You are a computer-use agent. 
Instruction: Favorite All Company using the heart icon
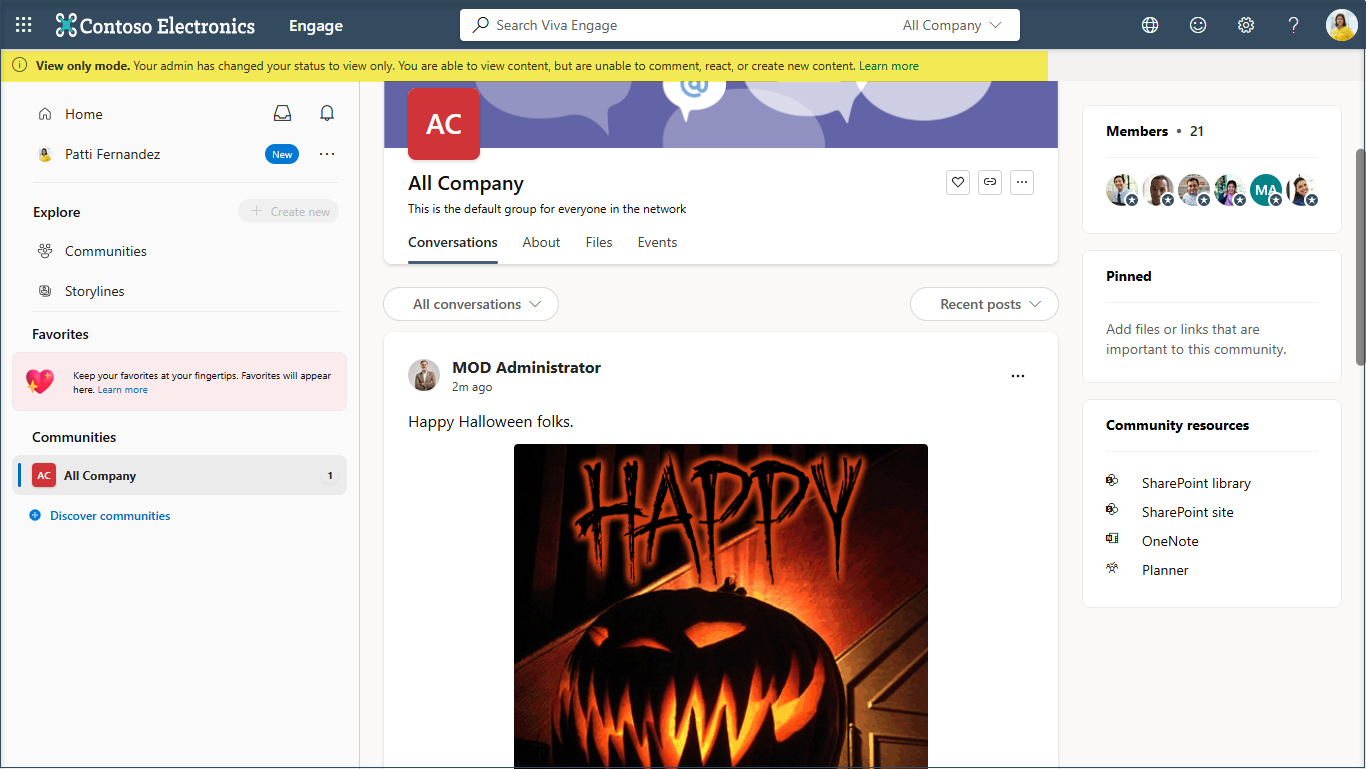pos(957,182)
